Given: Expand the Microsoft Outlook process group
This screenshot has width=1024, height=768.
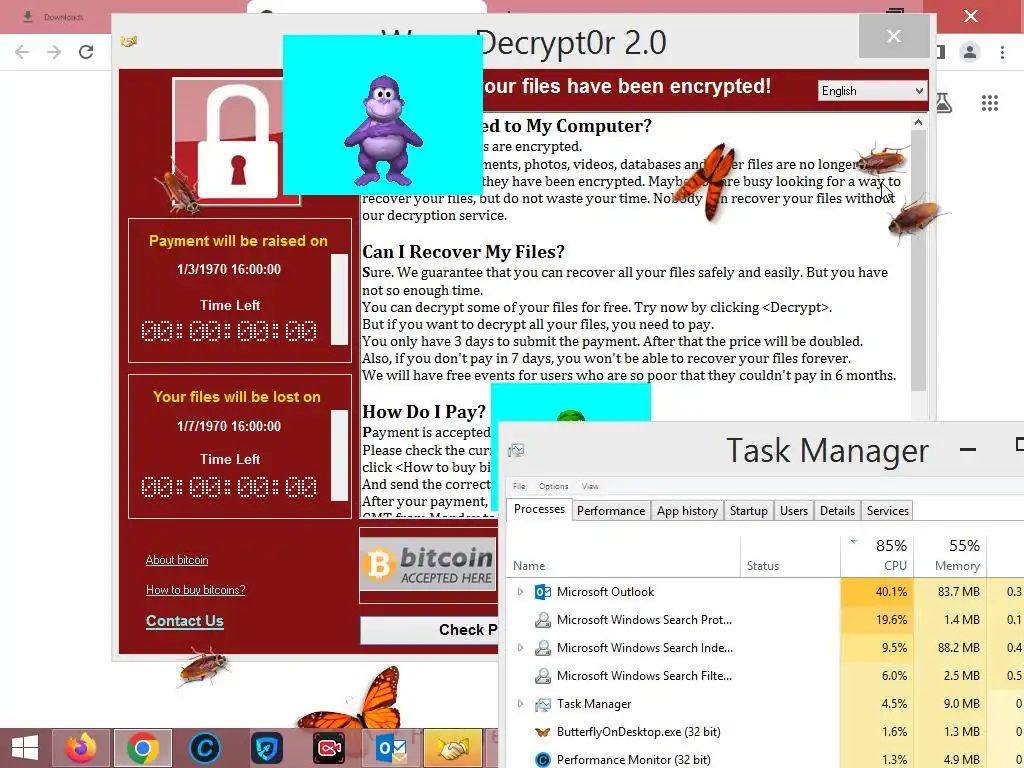Looking at the screenshot, I should pos(520,592).
